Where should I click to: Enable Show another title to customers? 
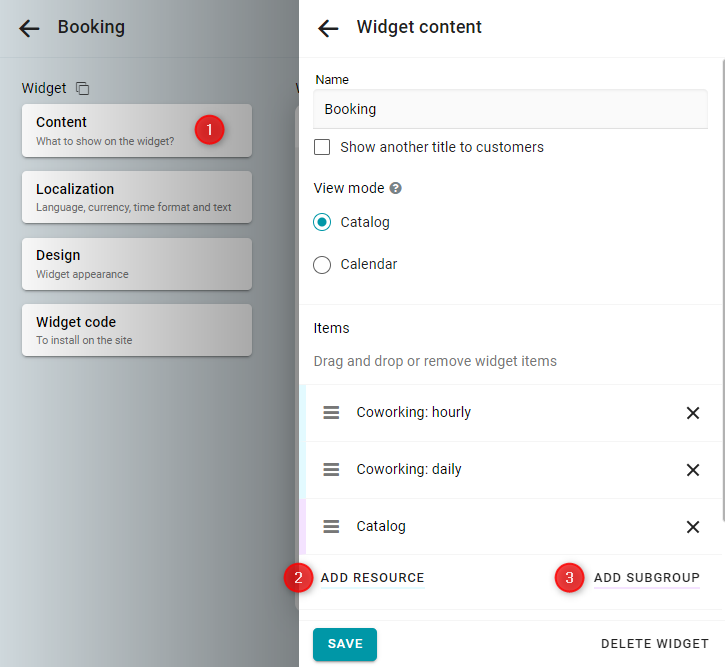(322, 147)
